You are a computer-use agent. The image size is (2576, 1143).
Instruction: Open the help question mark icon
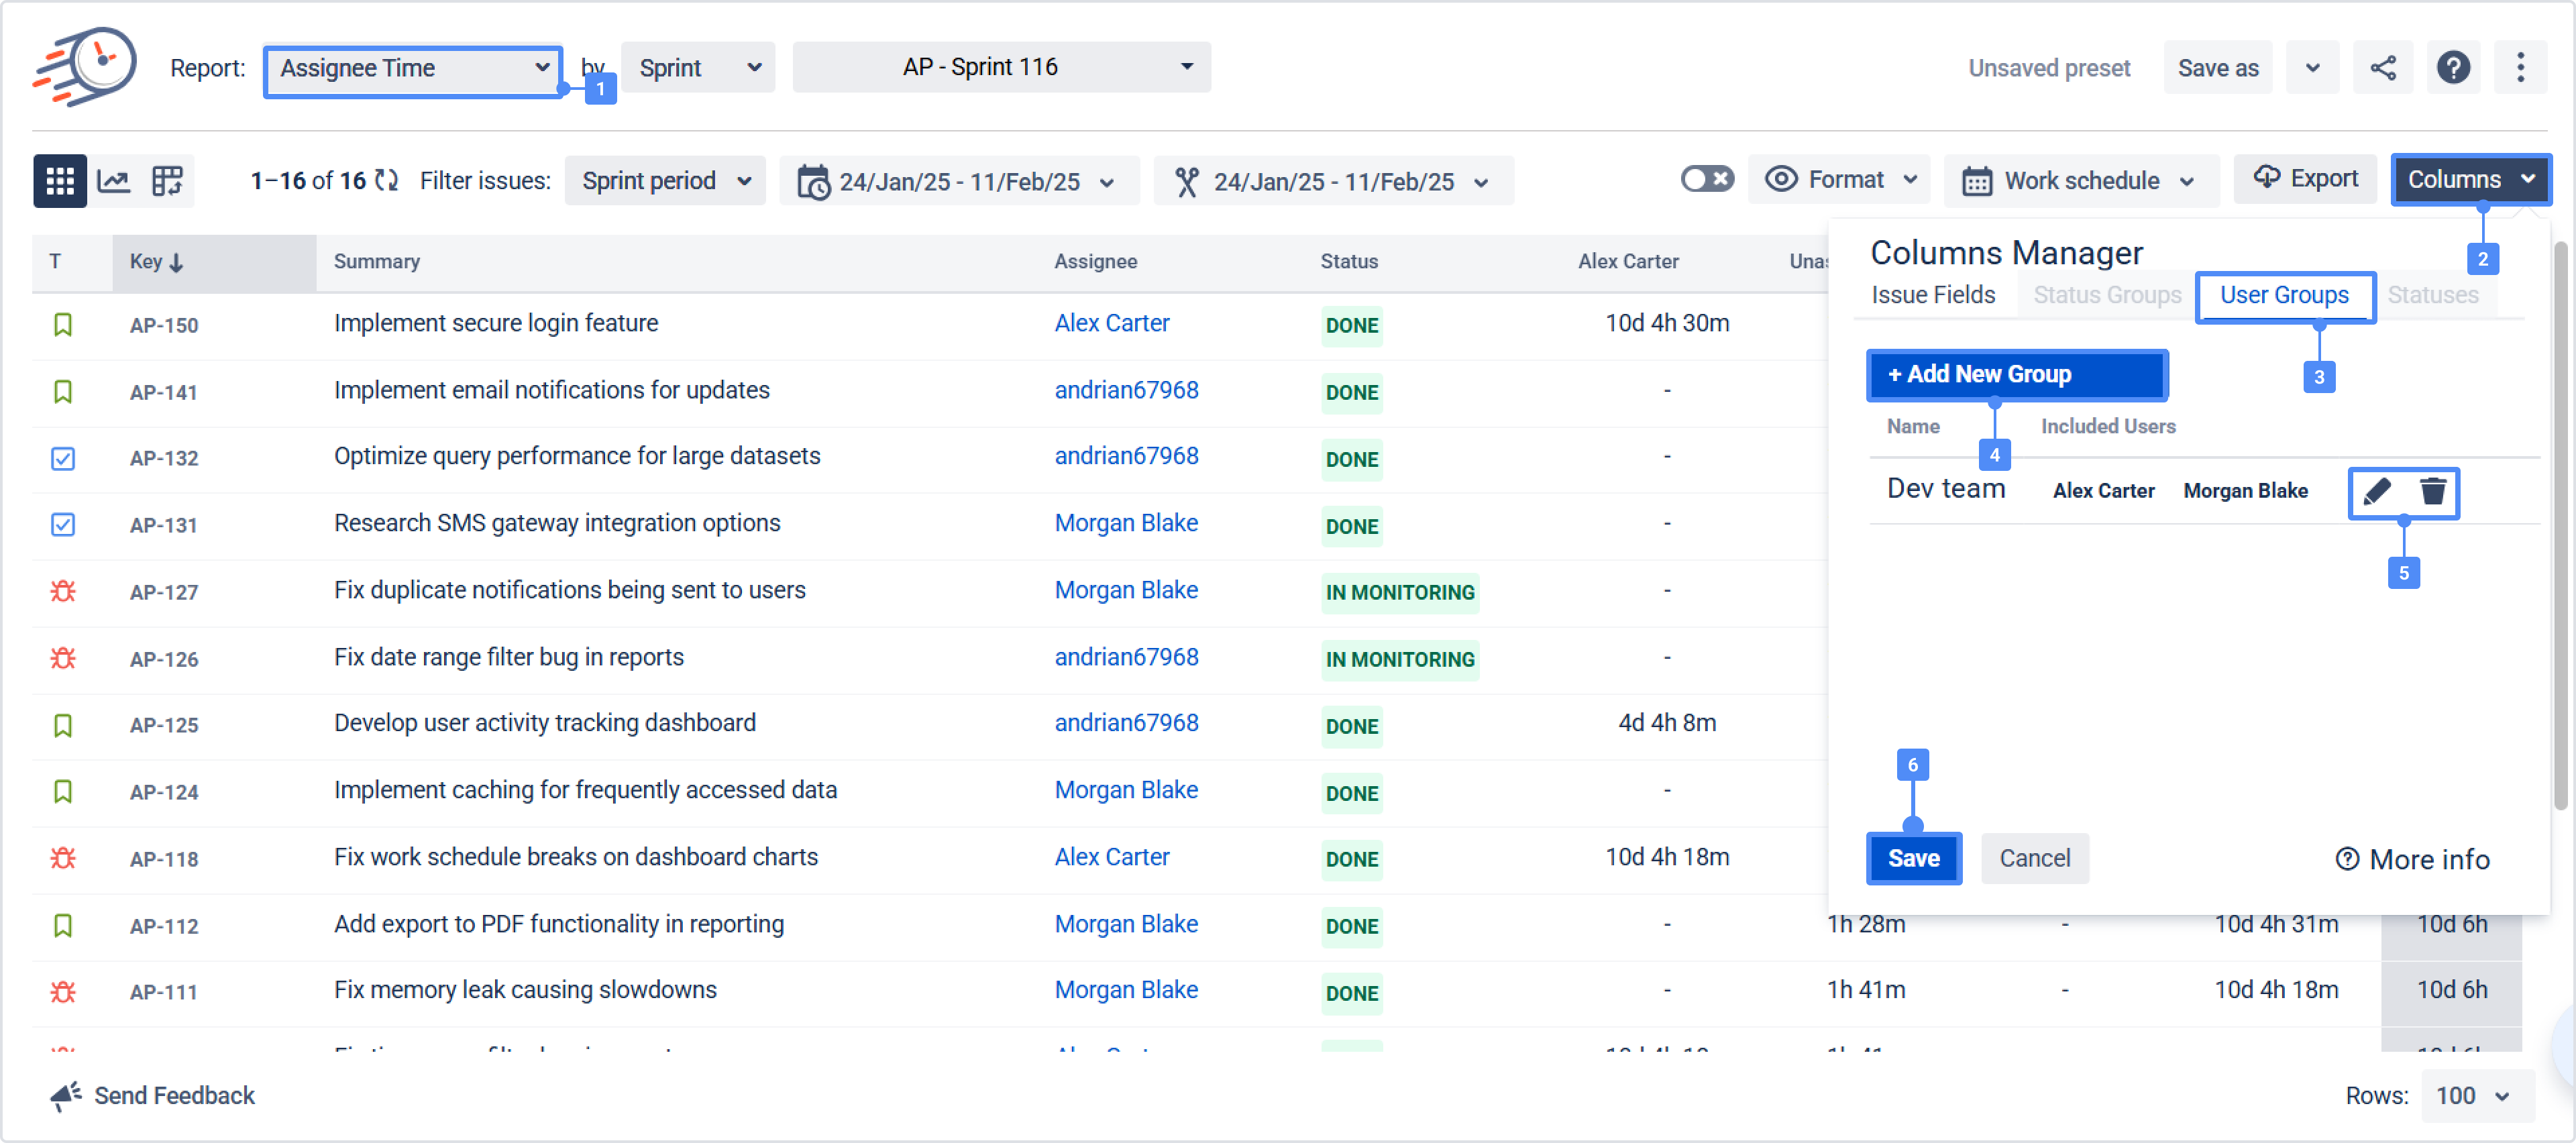point(2453,68)
